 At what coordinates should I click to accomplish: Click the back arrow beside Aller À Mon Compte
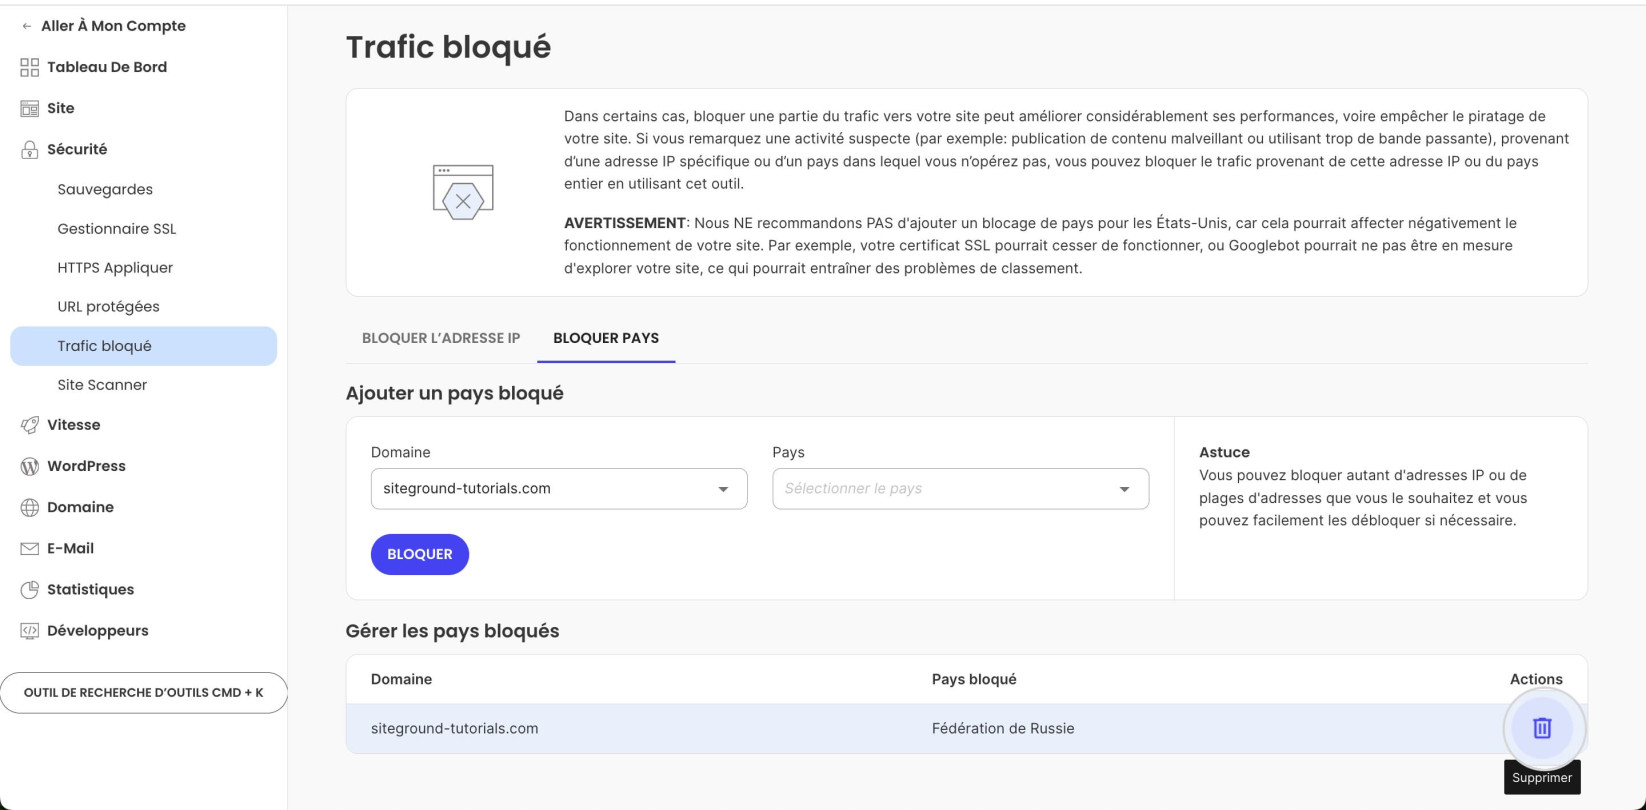26,26
